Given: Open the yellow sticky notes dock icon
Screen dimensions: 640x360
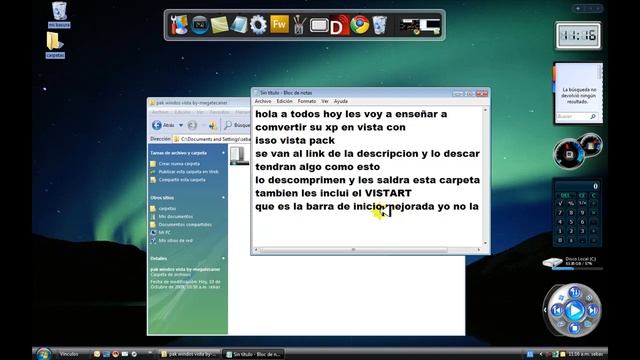Looking at the screenshot, I should [219, 25].
